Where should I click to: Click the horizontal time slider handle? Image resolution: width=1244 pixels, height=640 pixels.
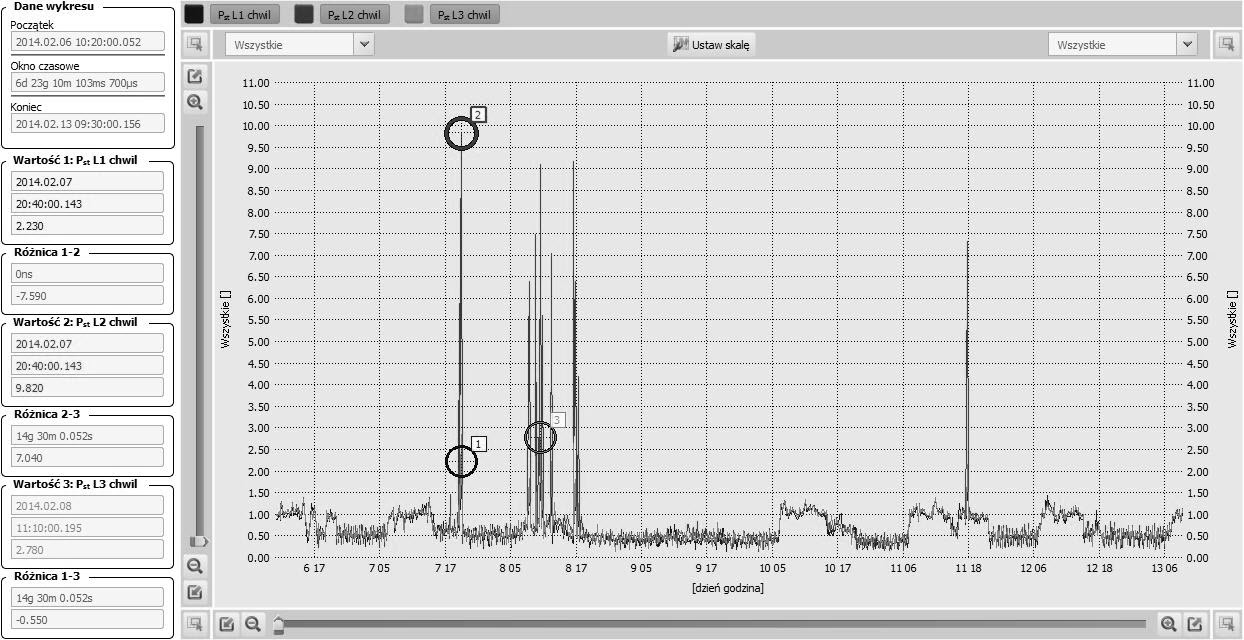[279, 624]
